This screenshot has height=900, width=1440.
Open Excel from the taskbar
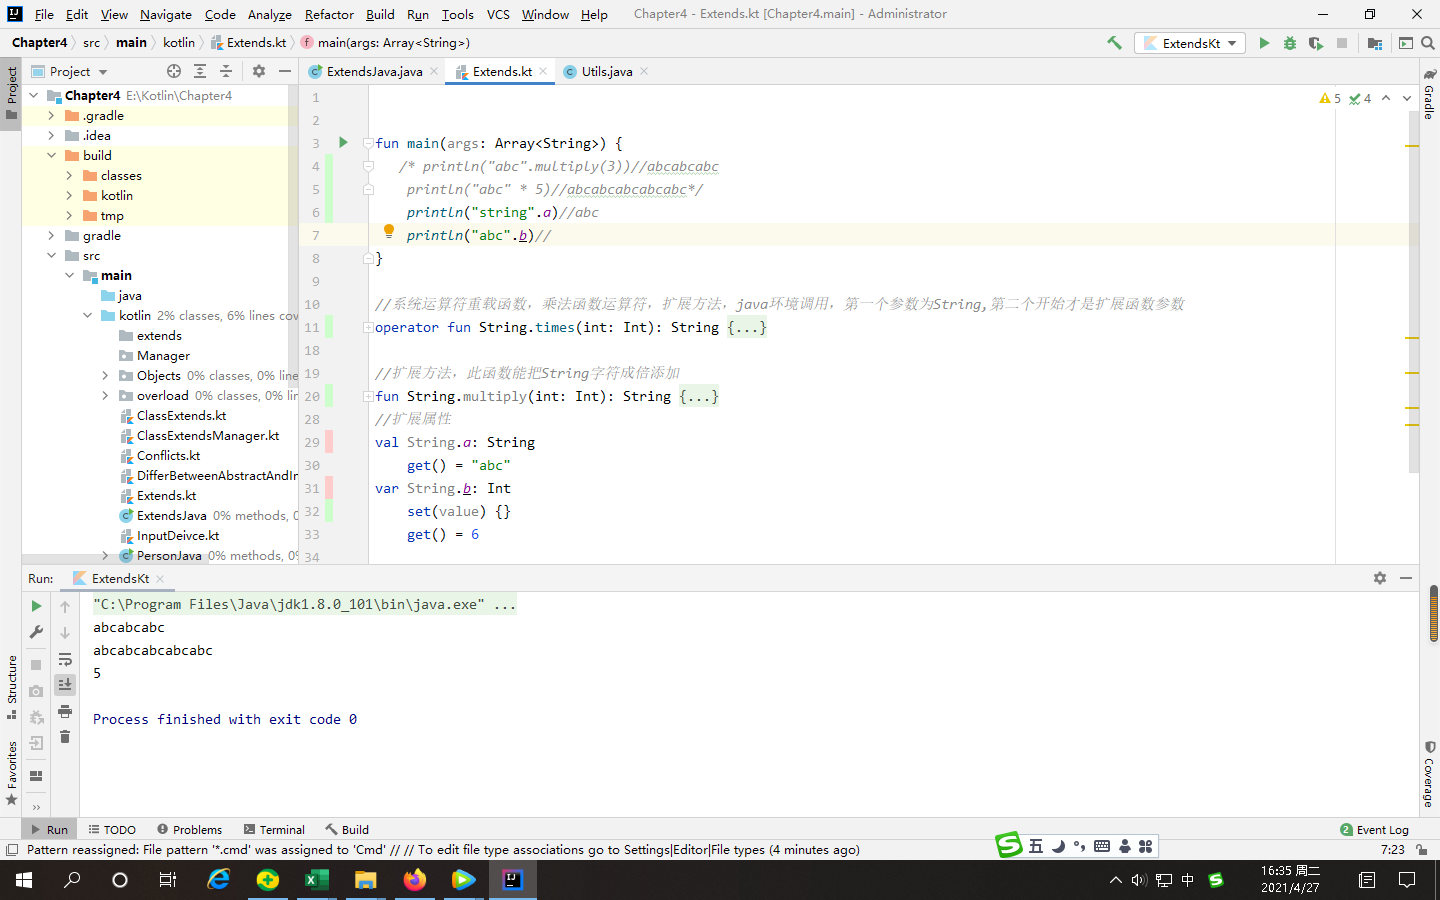[x=316, y=880]
